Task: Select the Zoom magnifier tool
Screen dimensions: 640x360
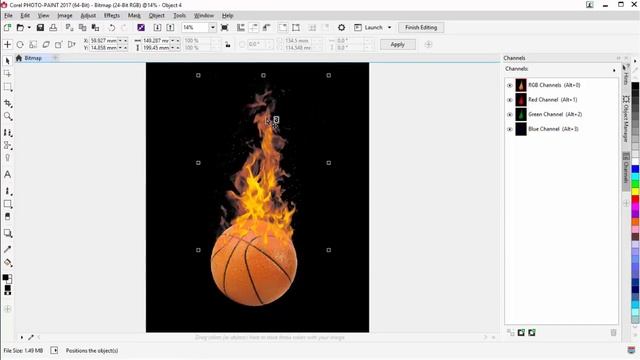Action: click(7, 116)
